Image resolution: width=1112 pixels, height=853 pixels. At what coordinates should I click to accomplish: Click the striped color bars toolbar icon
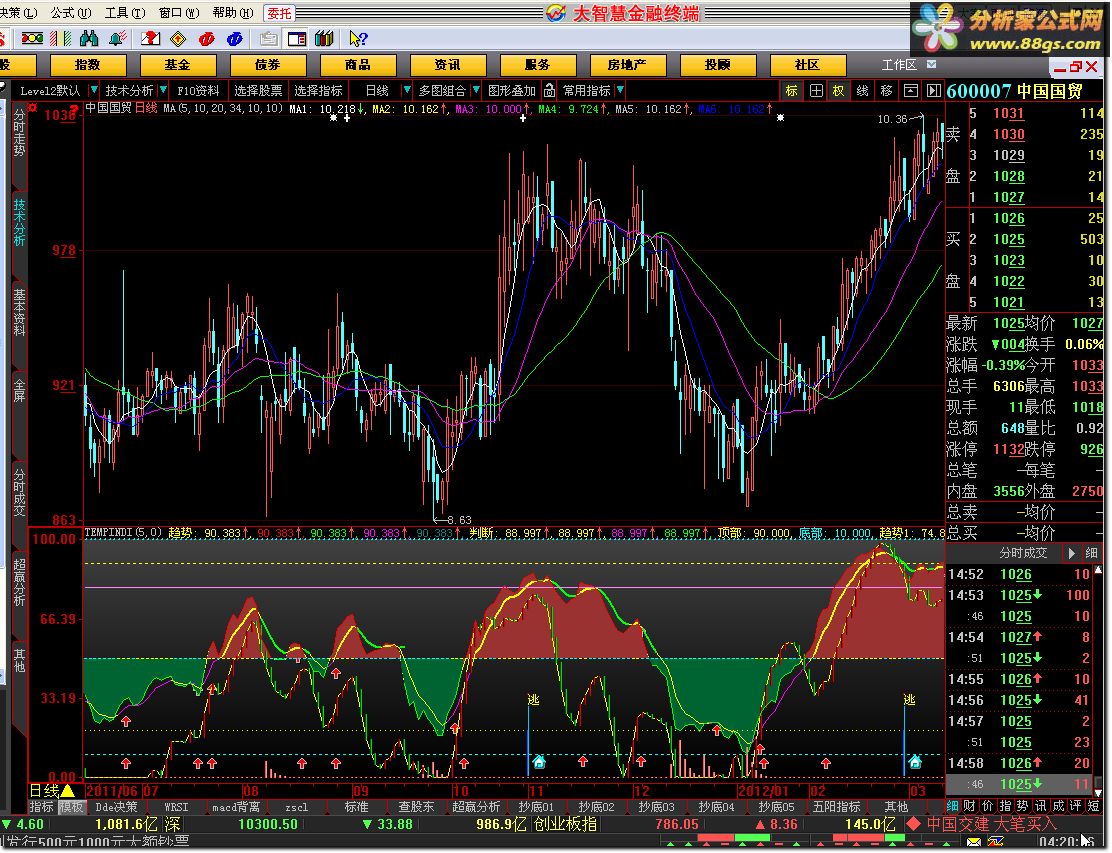coord(61,39)
